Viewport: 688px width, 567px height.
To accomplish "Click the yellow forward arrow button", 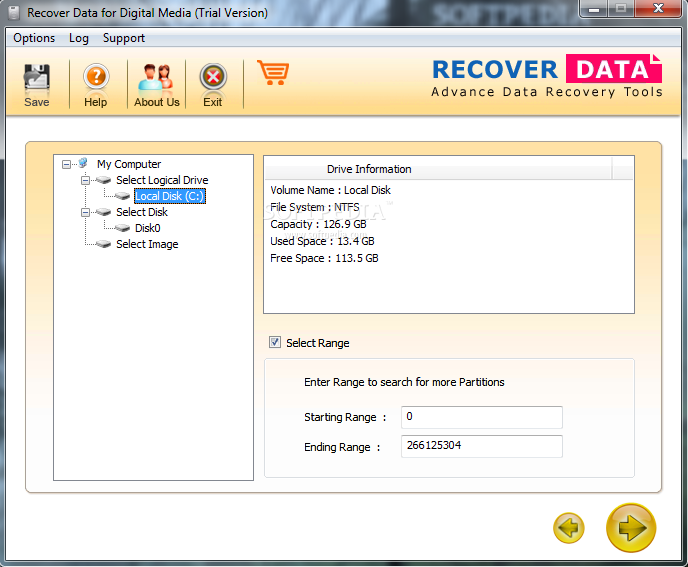I will tap(631, 527).
